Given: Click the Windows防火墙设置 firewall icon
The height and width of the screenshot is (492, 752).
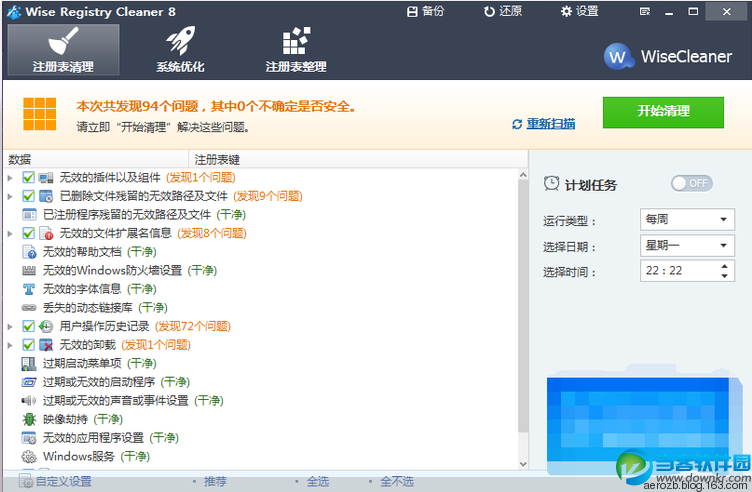Looking at the screenshot, I should [29, 270].
